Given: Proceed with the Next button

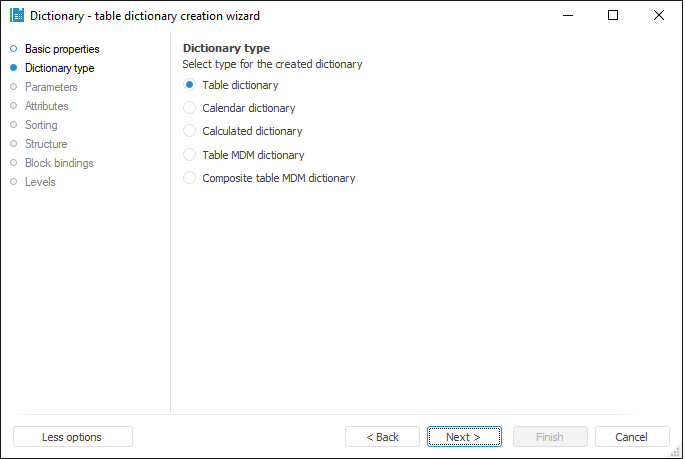Looking at the screenshot, I should 464,437.
